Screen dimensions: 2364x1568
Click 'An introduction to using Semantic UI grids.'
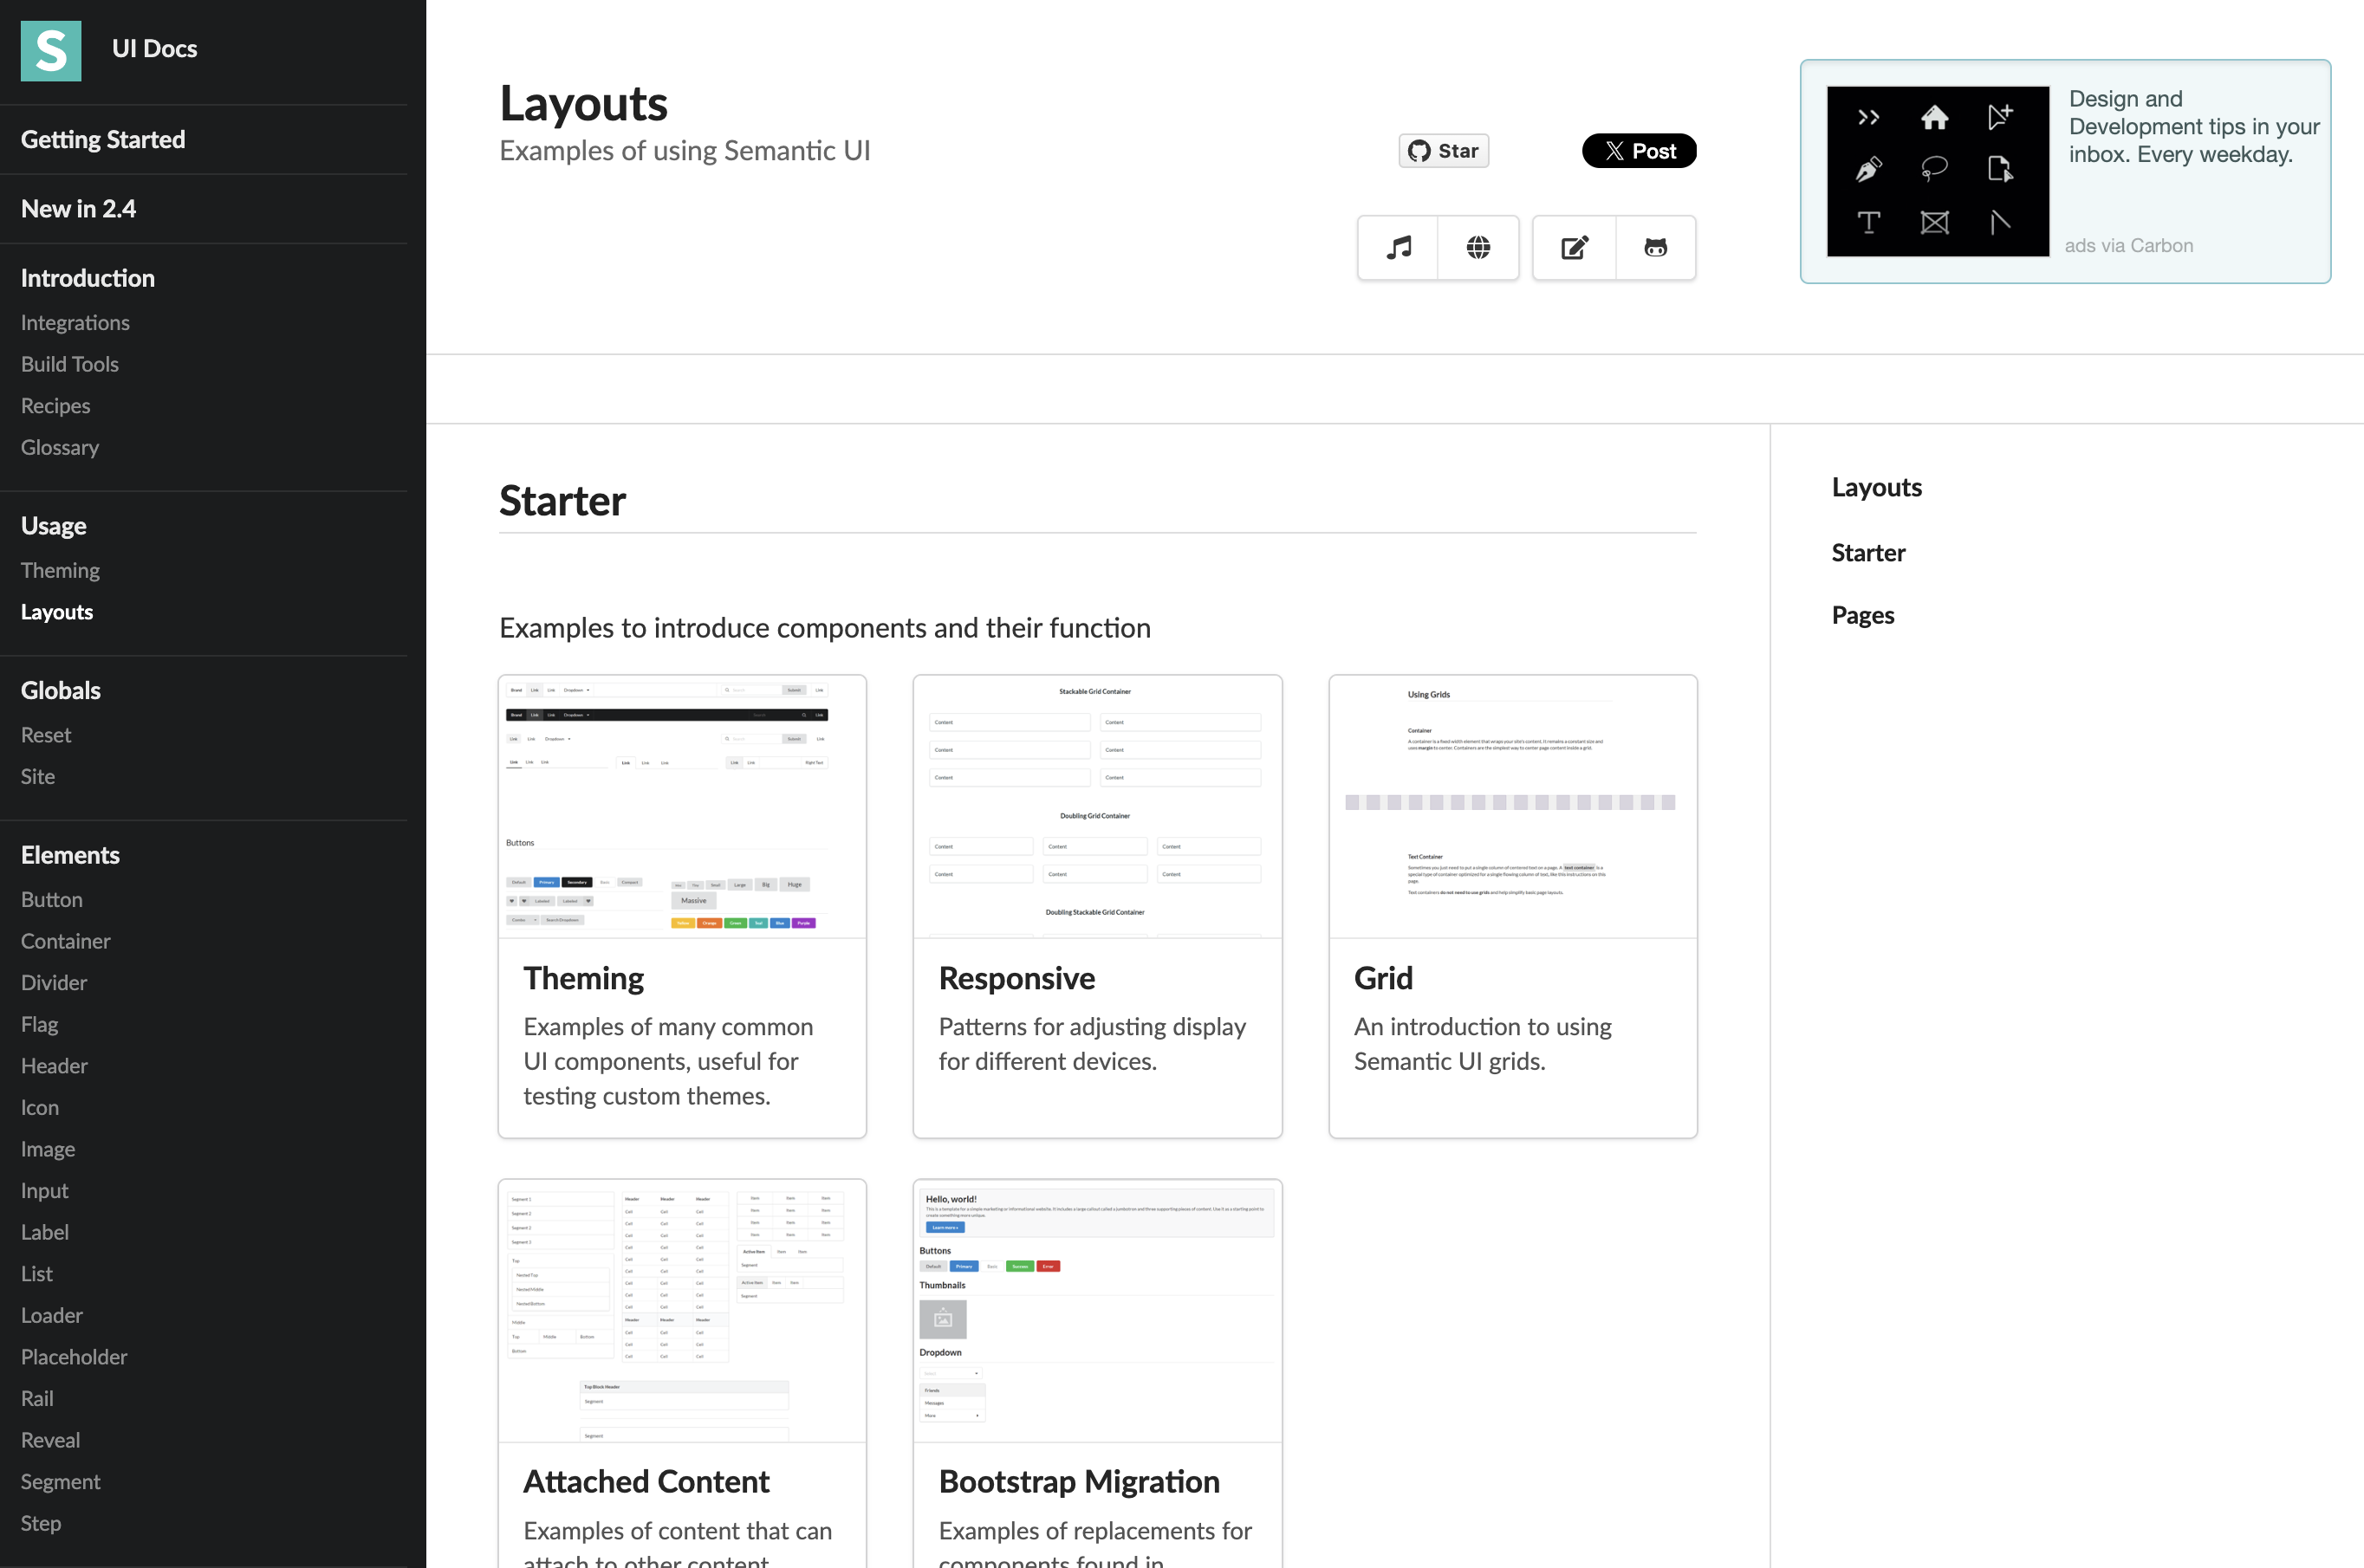(x=1482, y=1043)
